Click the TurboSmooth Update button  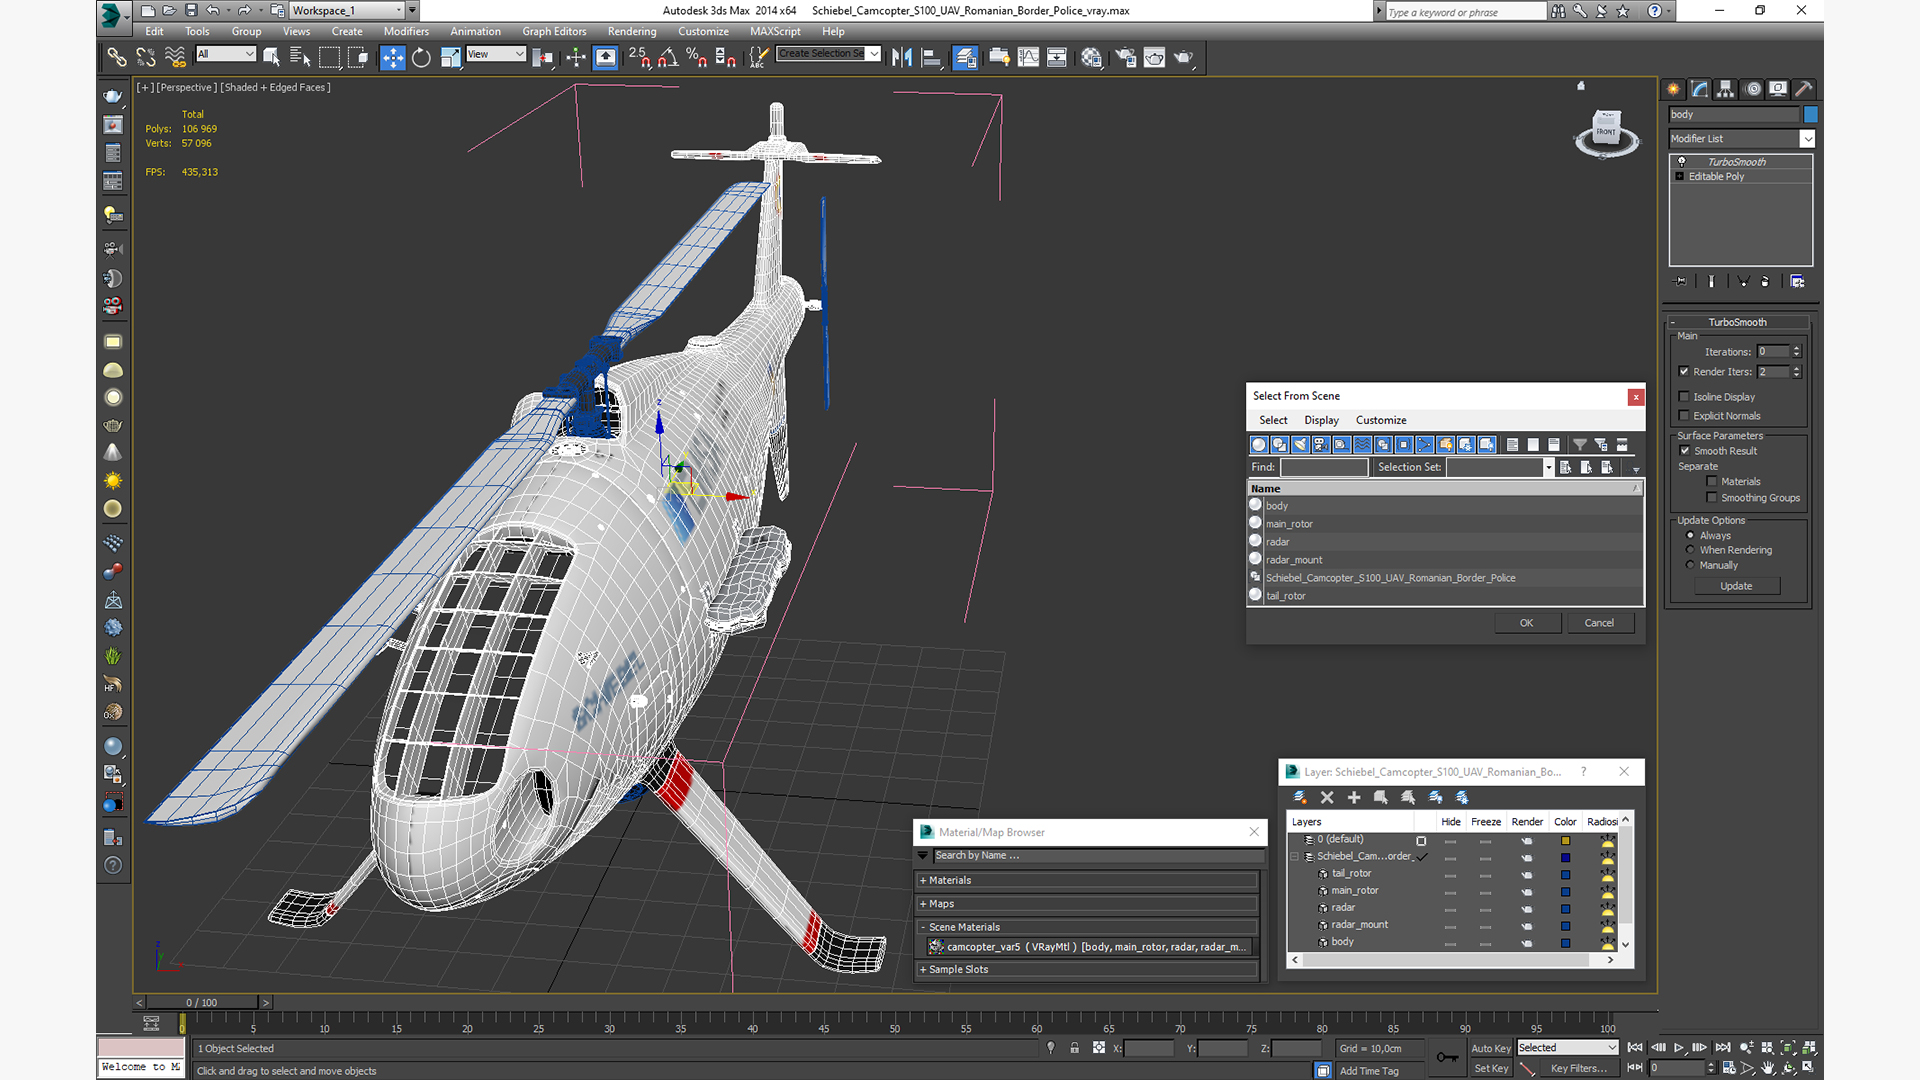click(1736, 586)
